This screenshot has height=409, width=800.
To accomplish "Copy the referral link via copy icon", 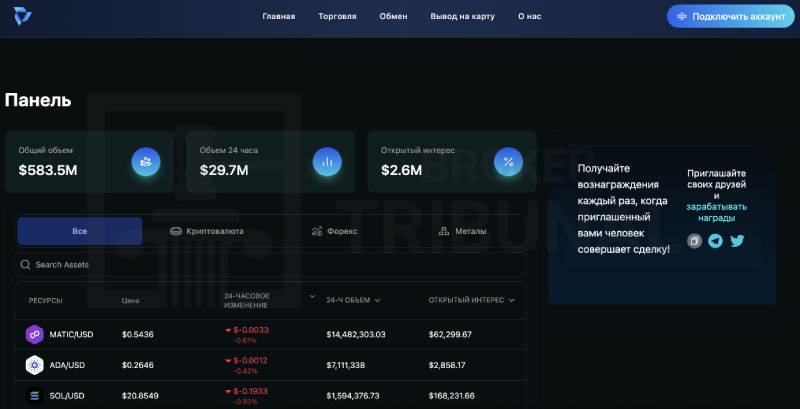I will 695,241.
